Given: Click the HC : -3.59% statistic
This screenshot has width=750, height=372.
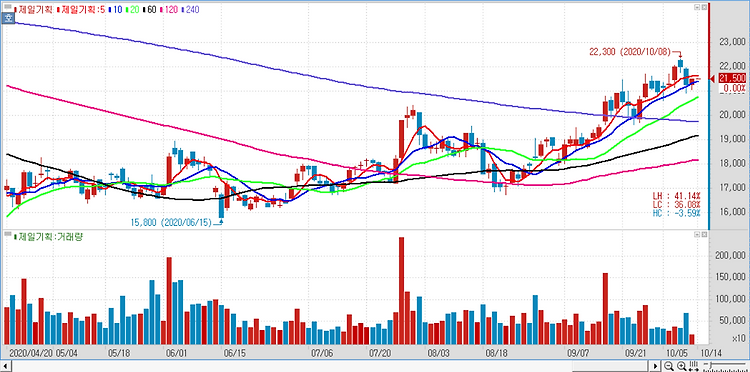Looking at the screenshot, I should pyautogui.click(x=676, y=213).
